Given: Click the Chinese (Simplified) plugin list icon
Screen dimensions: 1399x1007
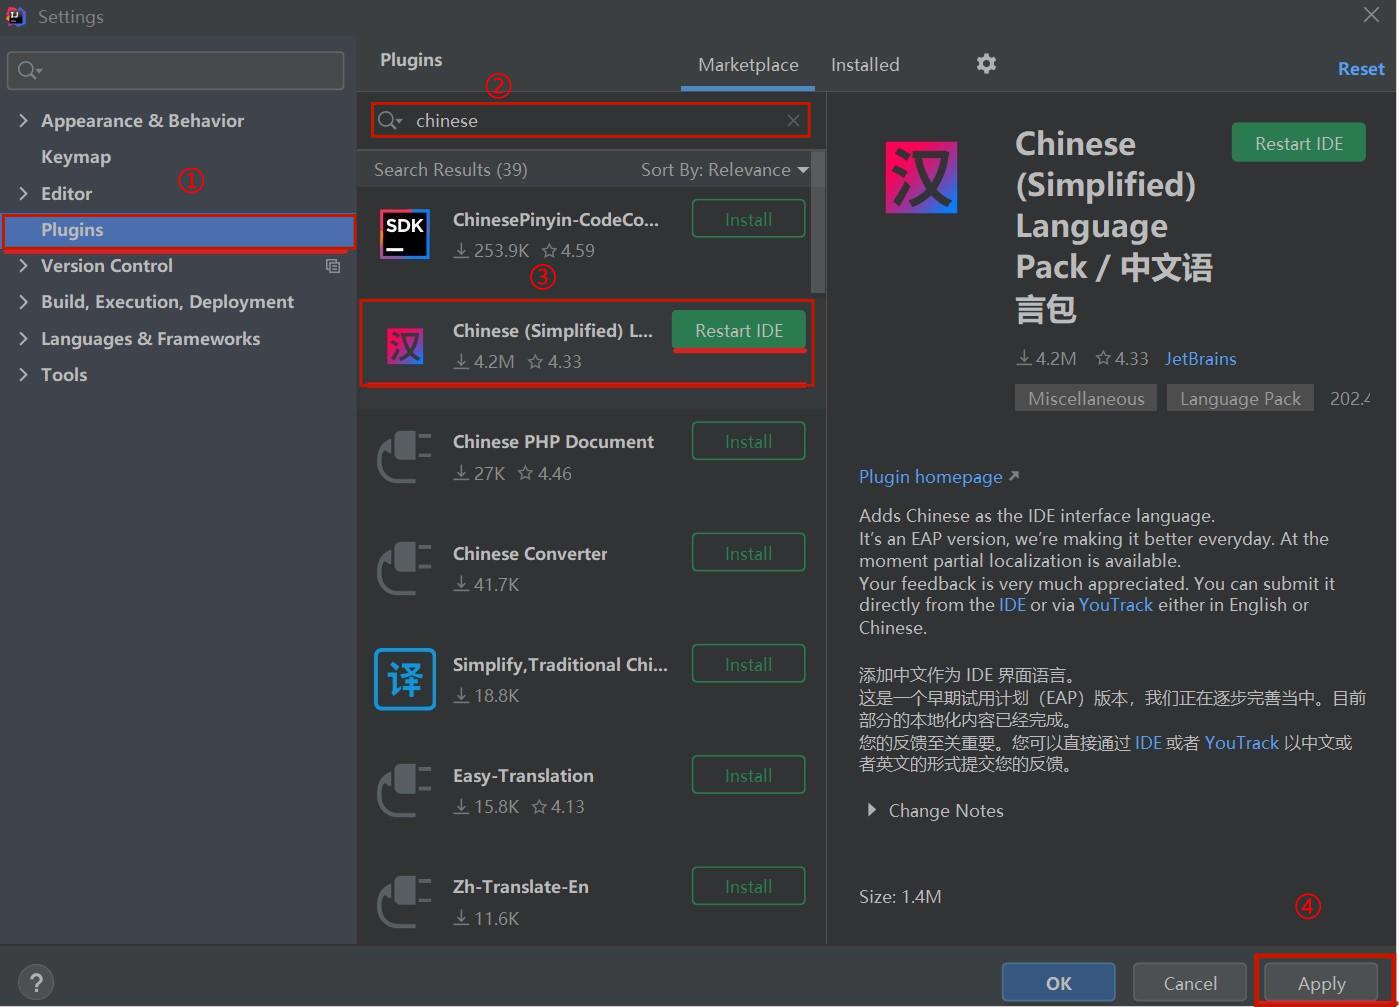Looking at the screenshot, I should (405, 346).
